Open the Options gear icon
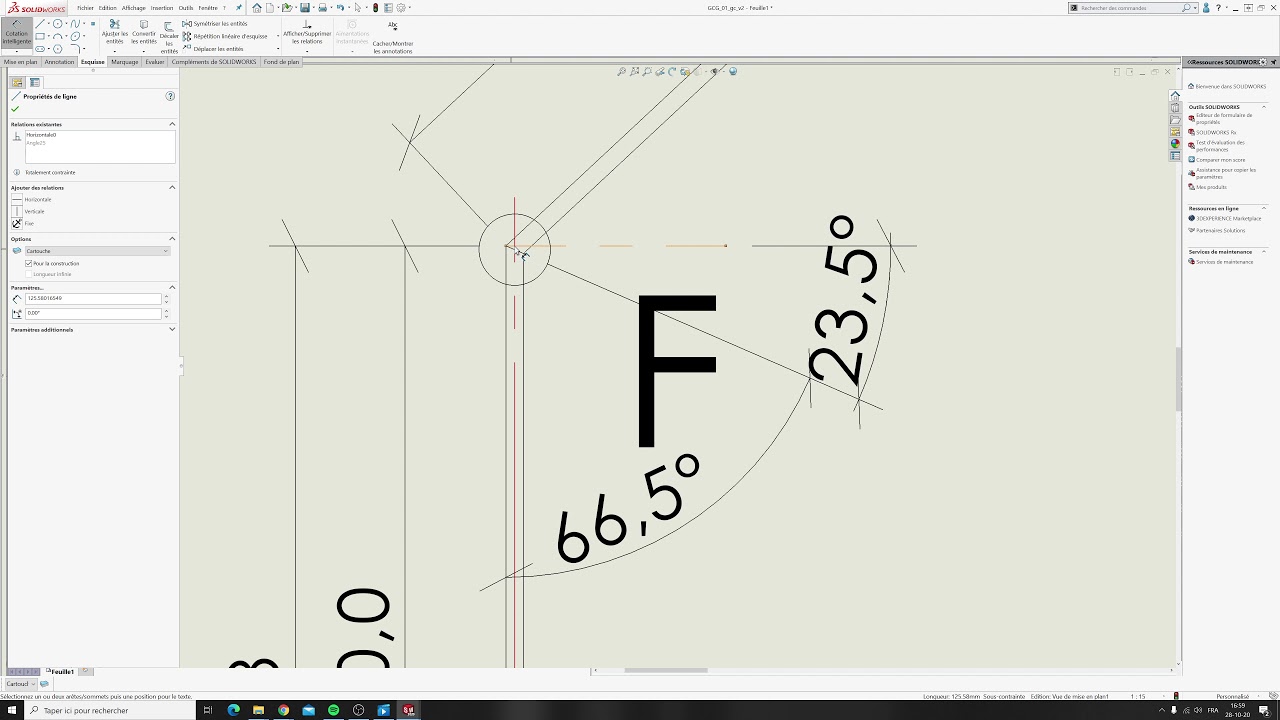Image resolution: width=1280 pixels, height=720 pixels. pyautogui.click(x=400, y=8)
